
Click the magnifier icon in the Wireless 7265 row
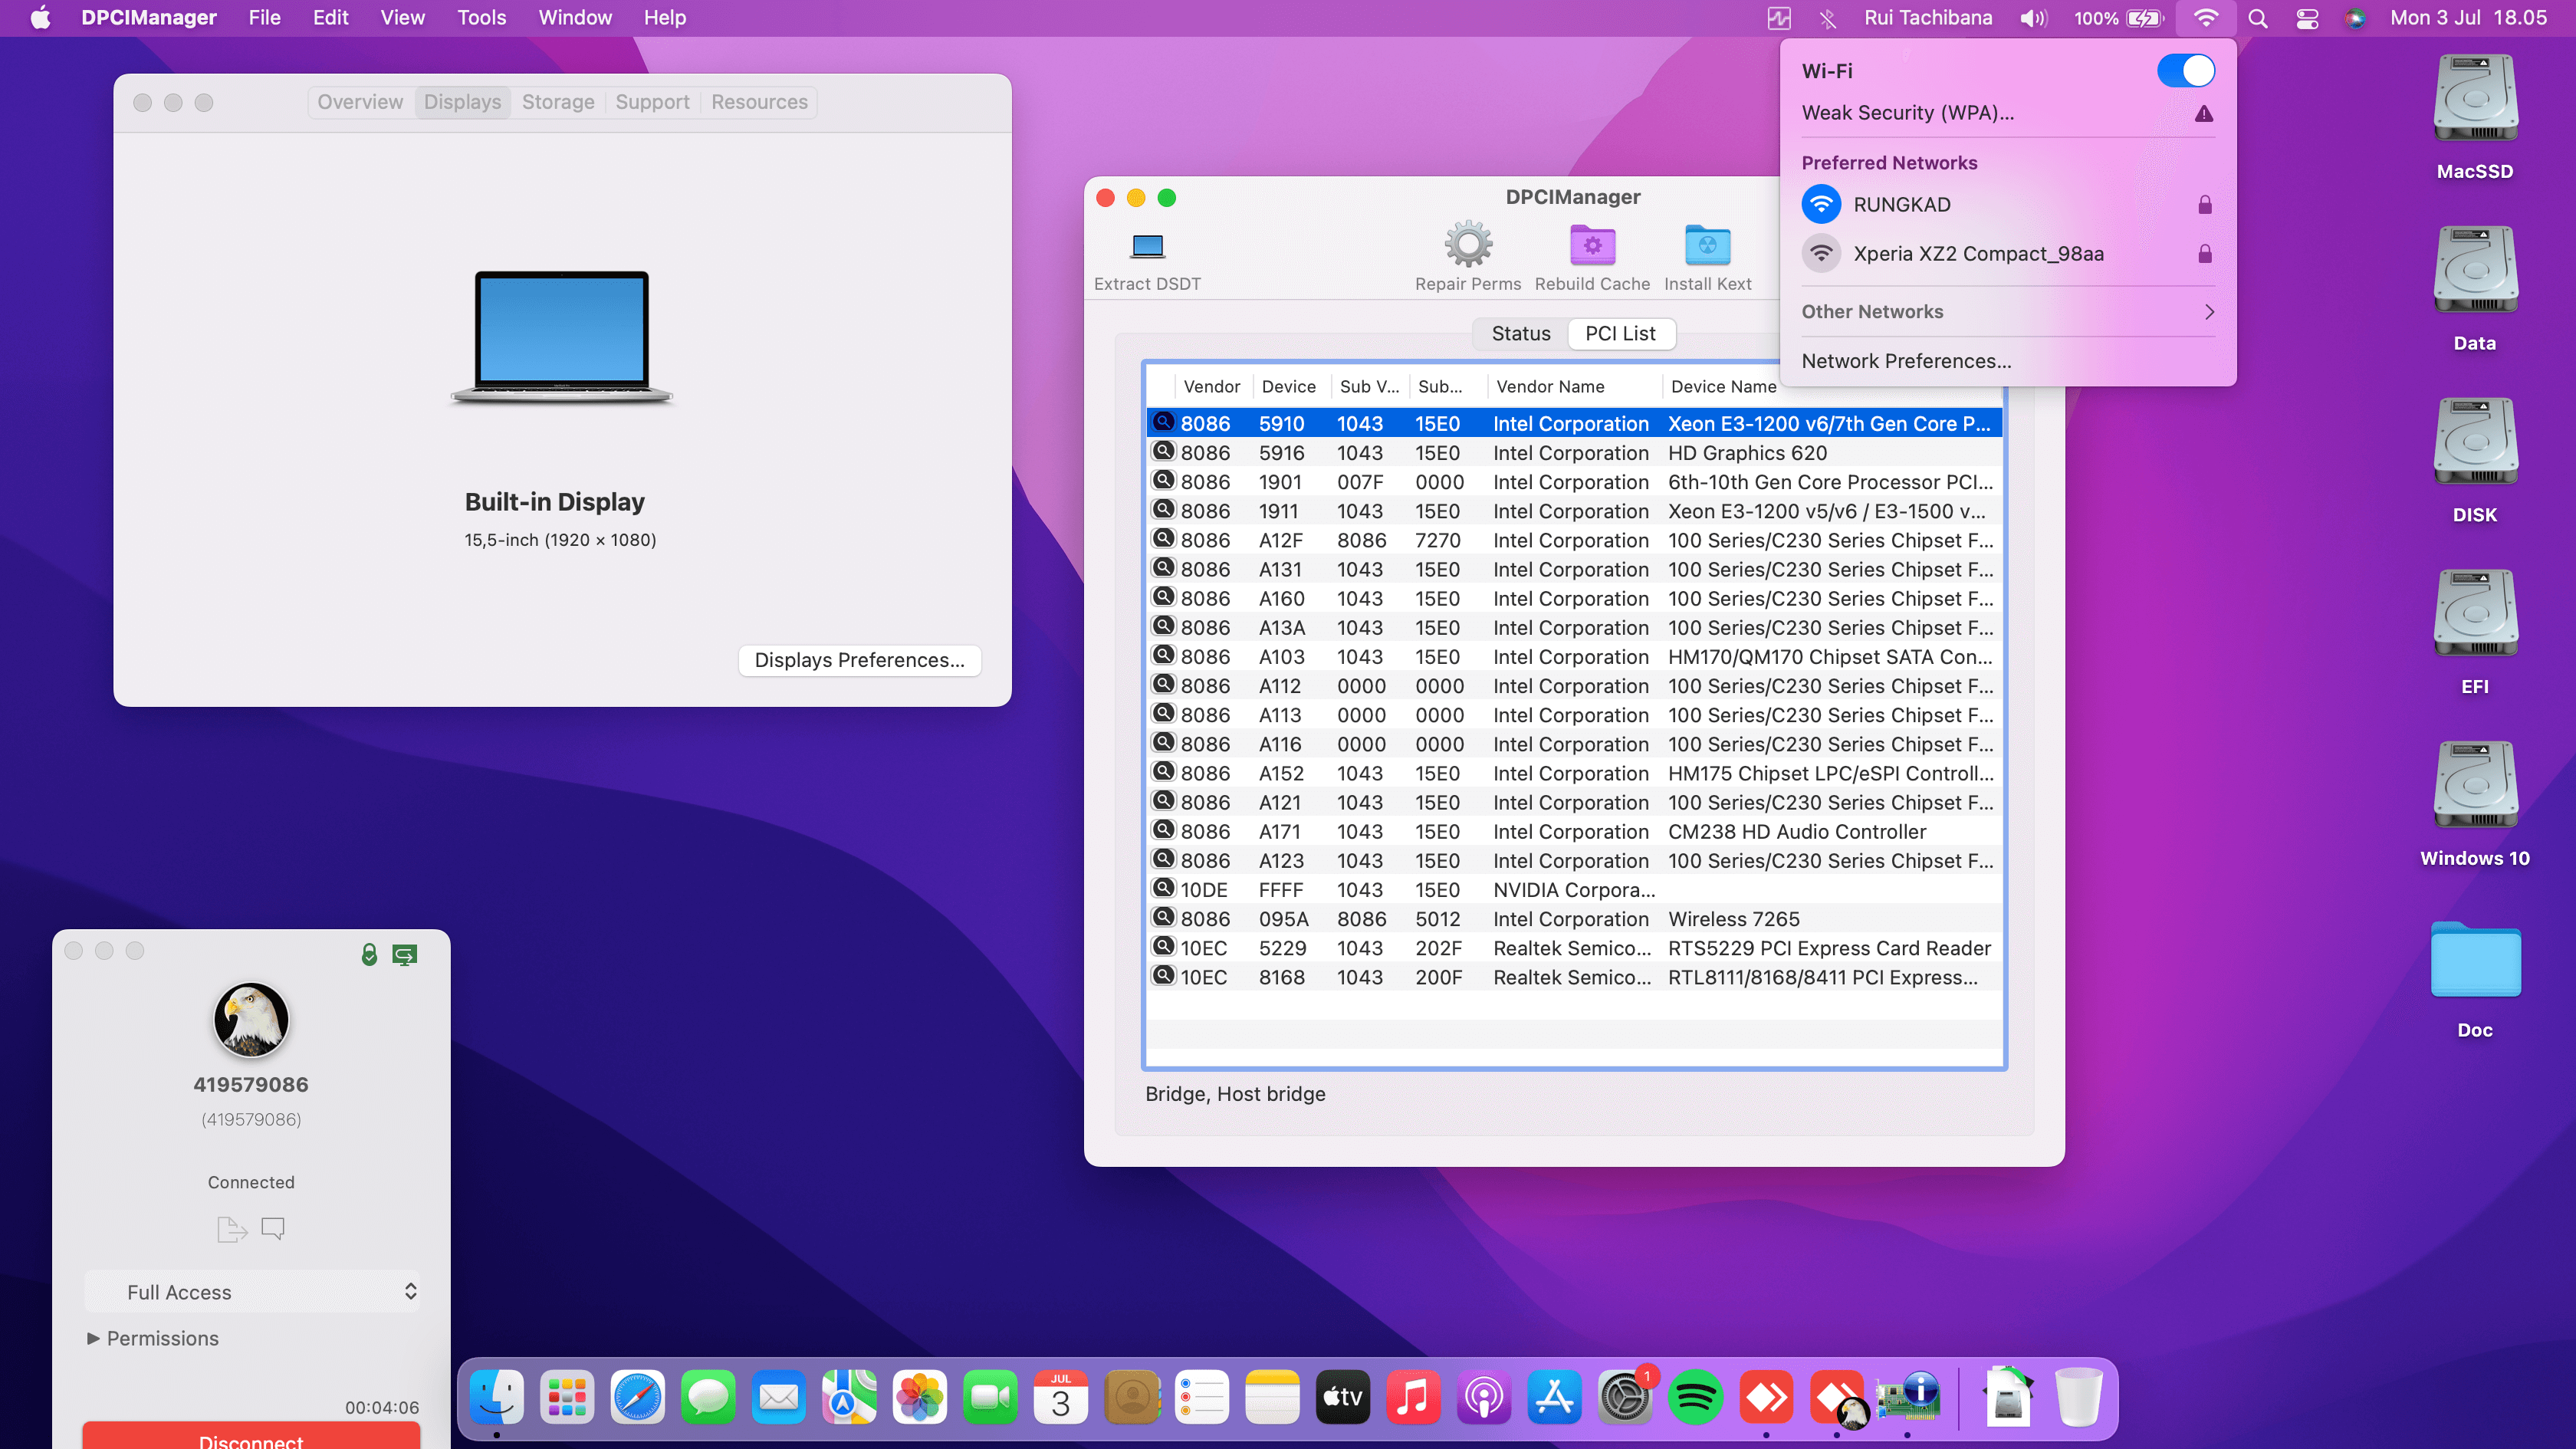click(1163, 917)
